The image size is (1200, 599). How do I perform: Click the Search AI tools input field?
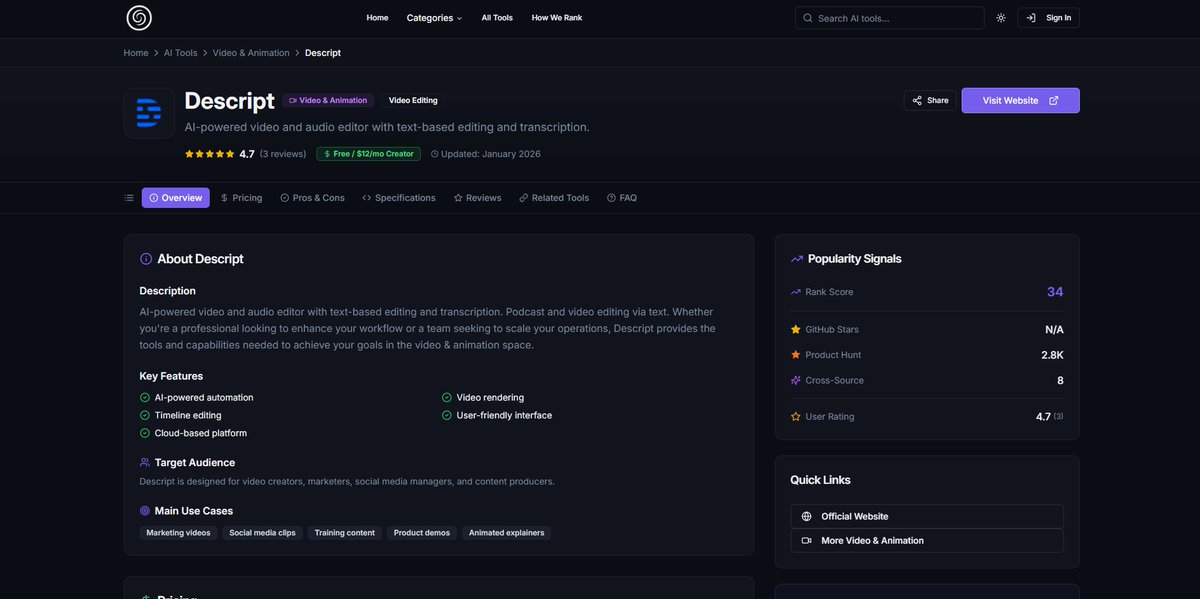tap(890, 17)
